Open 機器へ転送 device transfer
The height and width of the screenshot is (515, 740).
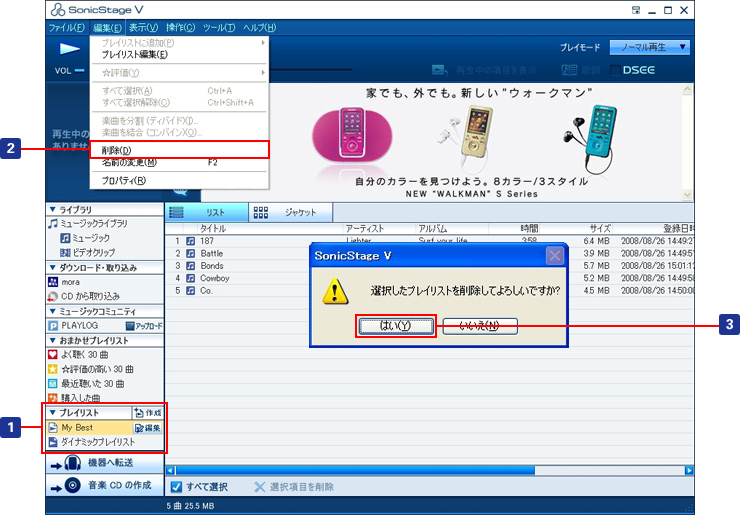[104, 463]
